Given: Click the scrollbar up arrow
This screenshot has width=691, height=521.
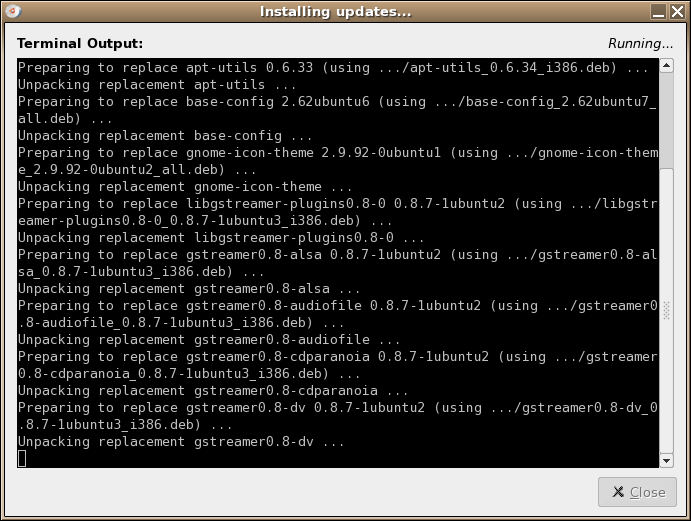Looking at the screenshot, I should tap(667, 65).
